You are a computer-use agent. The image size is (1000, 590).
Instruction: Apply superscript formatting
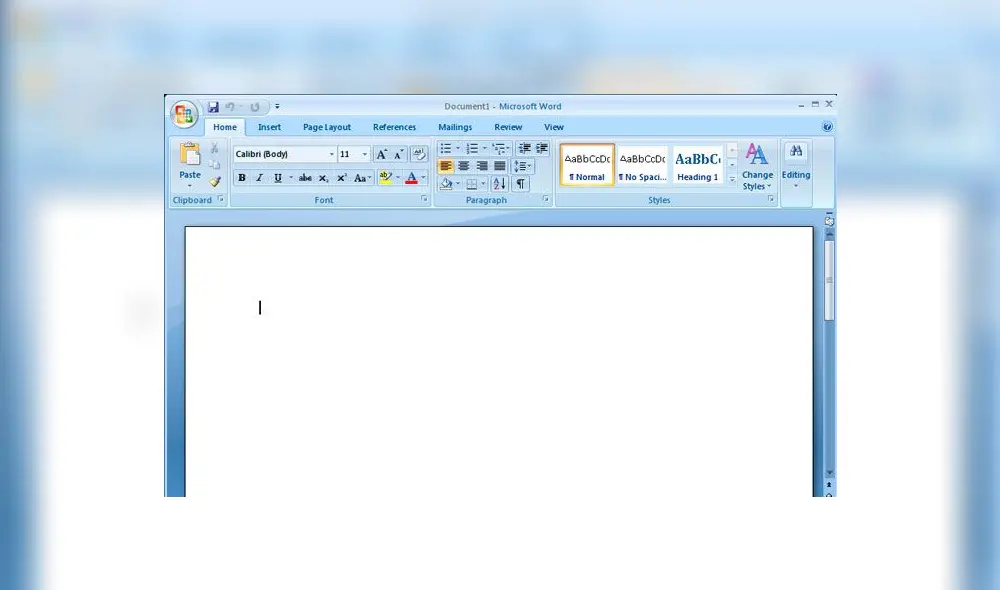coord(341,177)
